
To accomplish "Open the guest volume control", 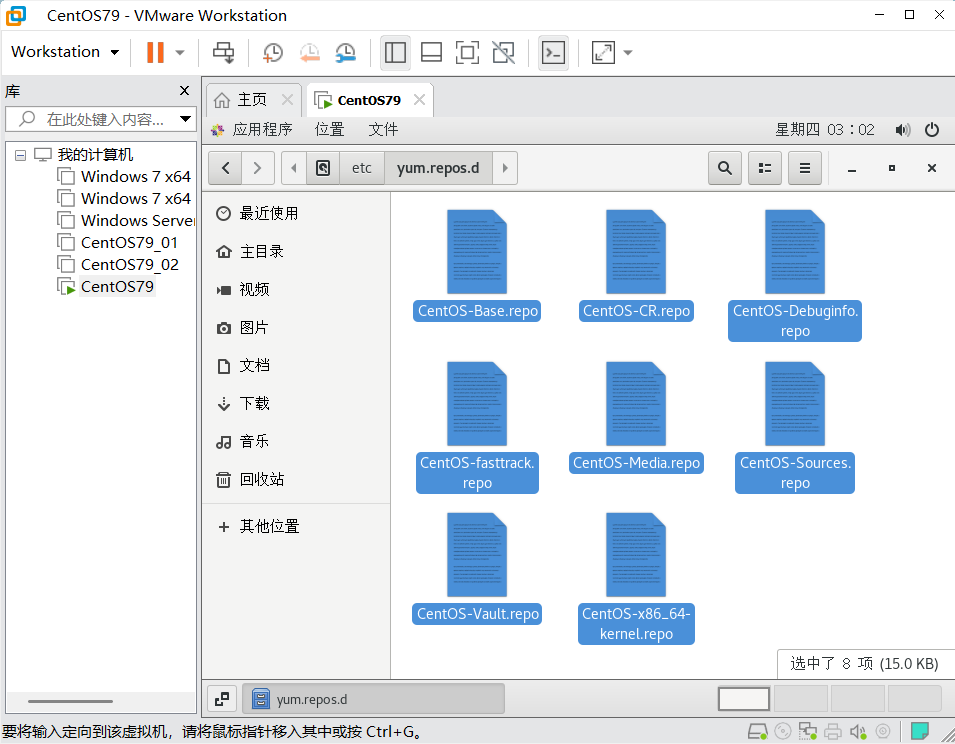I will tap(903, 130).
